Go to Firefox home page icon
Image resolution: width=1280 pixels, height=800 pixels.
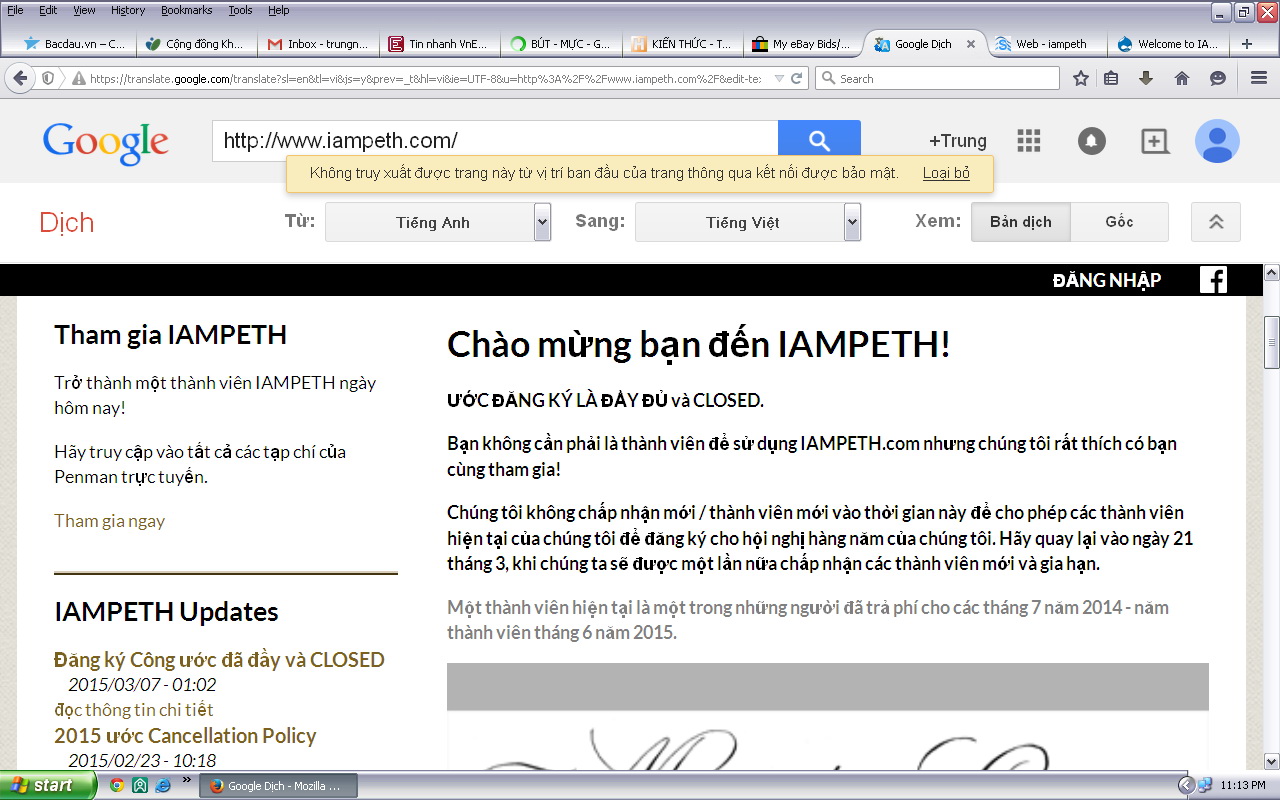point(1182,78)
